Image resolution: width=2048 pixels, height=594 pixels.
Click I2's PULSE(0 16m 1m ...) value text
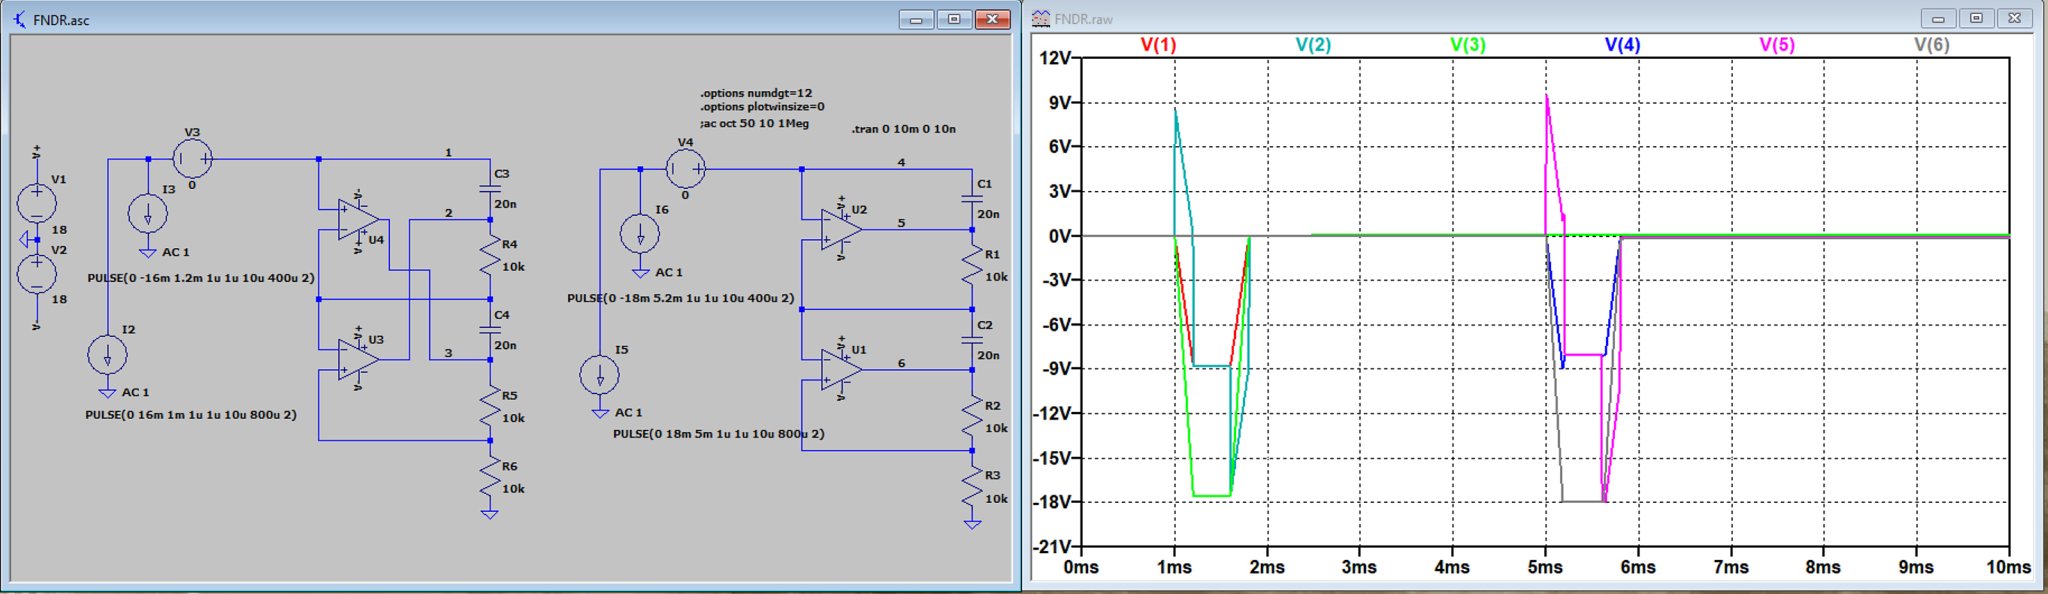coord(191,415)
